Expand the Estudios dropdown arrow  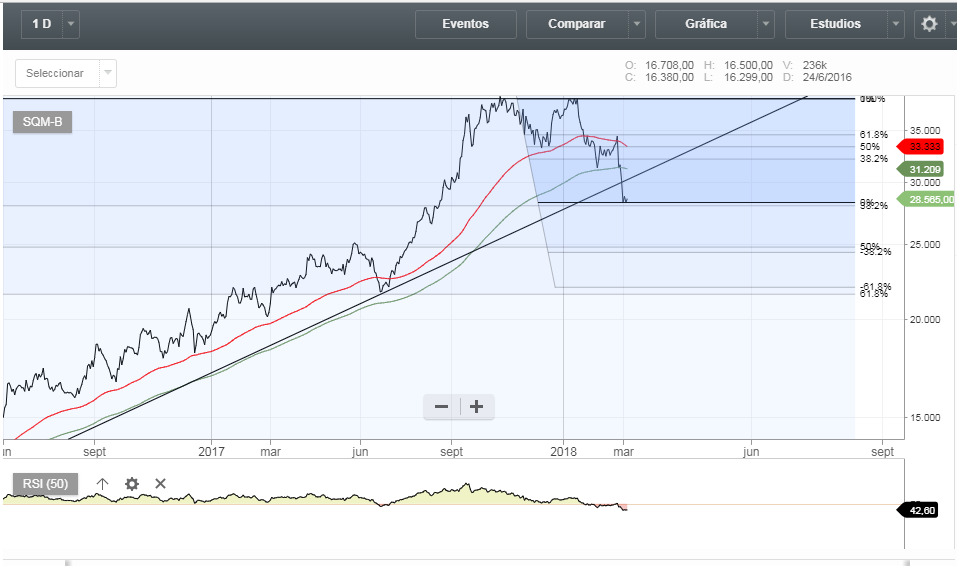click(896, 24)
